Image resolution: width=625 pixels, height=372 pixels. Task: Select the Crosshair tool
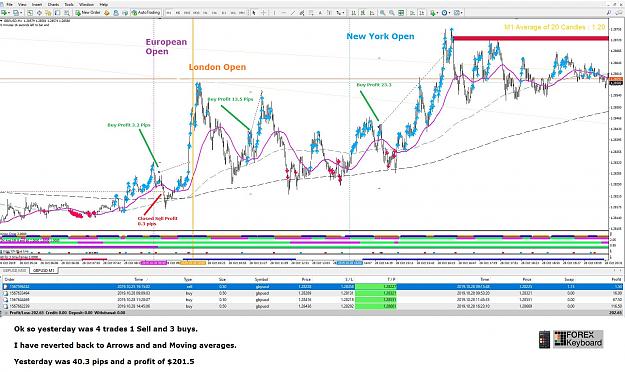tap(263, 13)
